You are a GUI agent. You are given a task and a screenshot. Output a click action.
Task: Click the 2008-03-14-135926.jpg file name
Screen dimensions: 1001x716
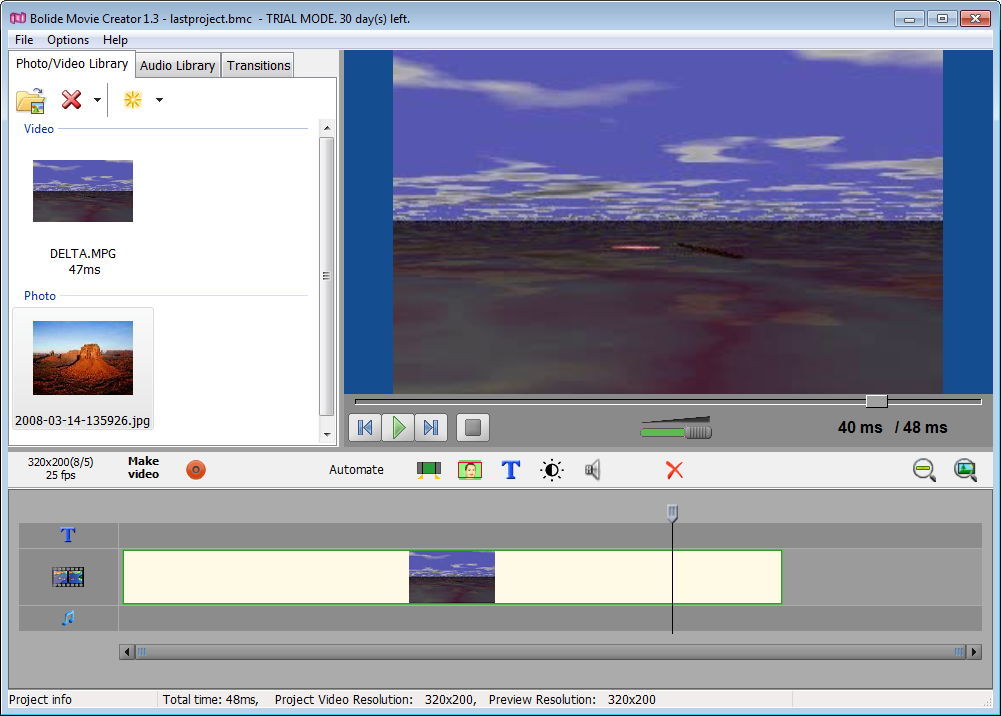click(82, 421)
